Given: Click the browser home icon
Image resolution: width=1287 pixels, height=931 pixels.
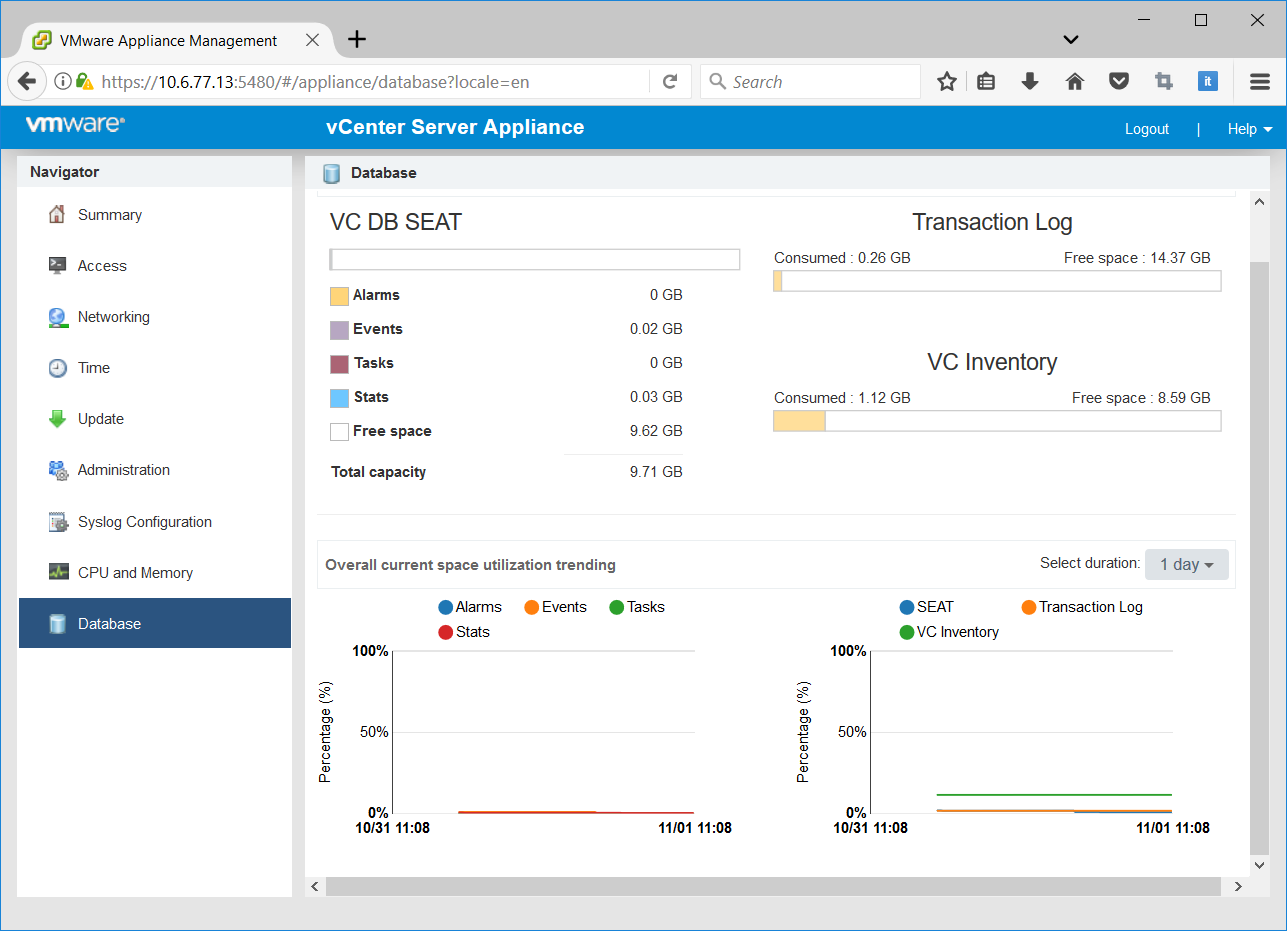Looking at the screenshot, I should 1075,82.
